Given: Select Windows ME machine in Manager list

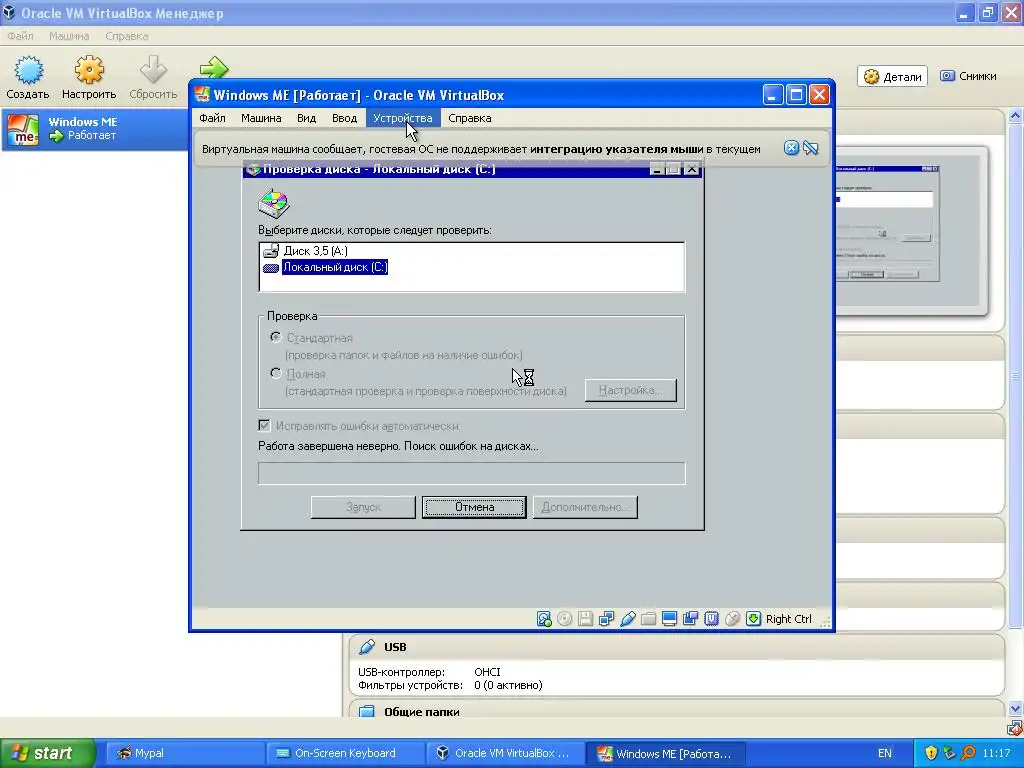Looking at the screenshot, I should (96, 129).
